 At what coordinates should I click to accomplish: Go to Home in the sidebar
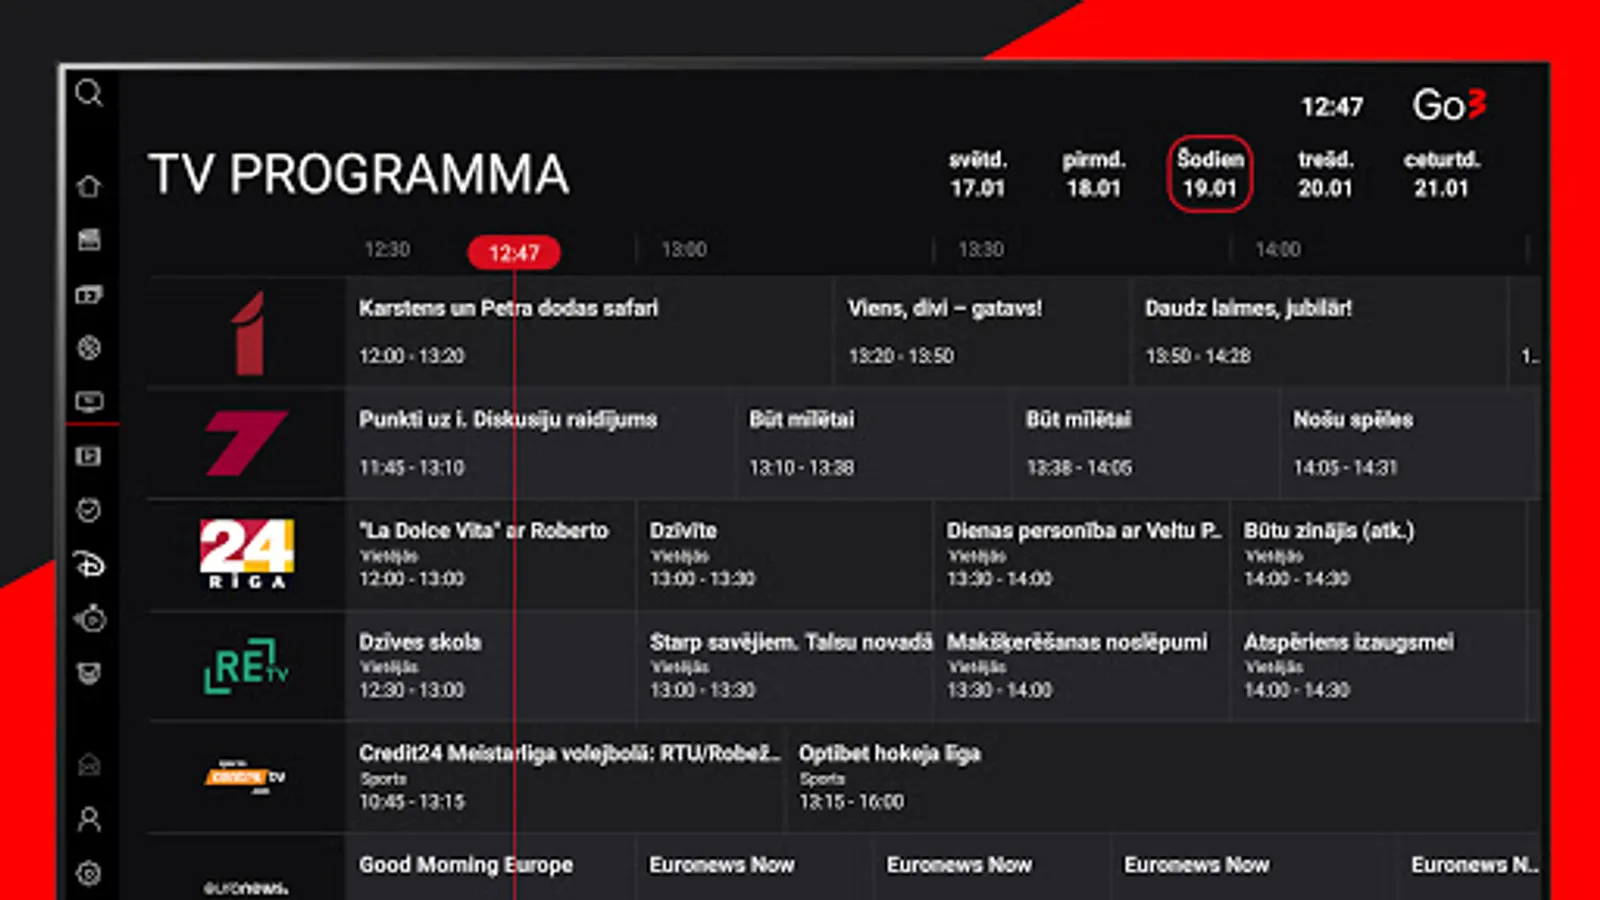click(89, 186)
